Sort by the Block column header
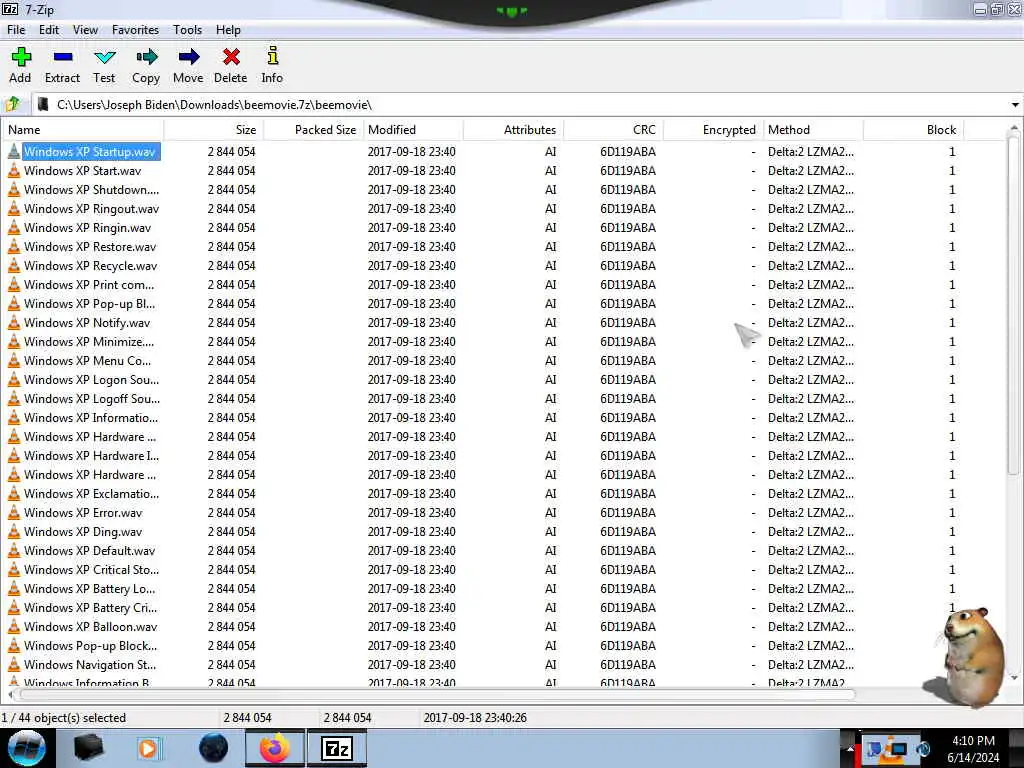This screenshot has height=768, width=1024. (x=913, y=130)
